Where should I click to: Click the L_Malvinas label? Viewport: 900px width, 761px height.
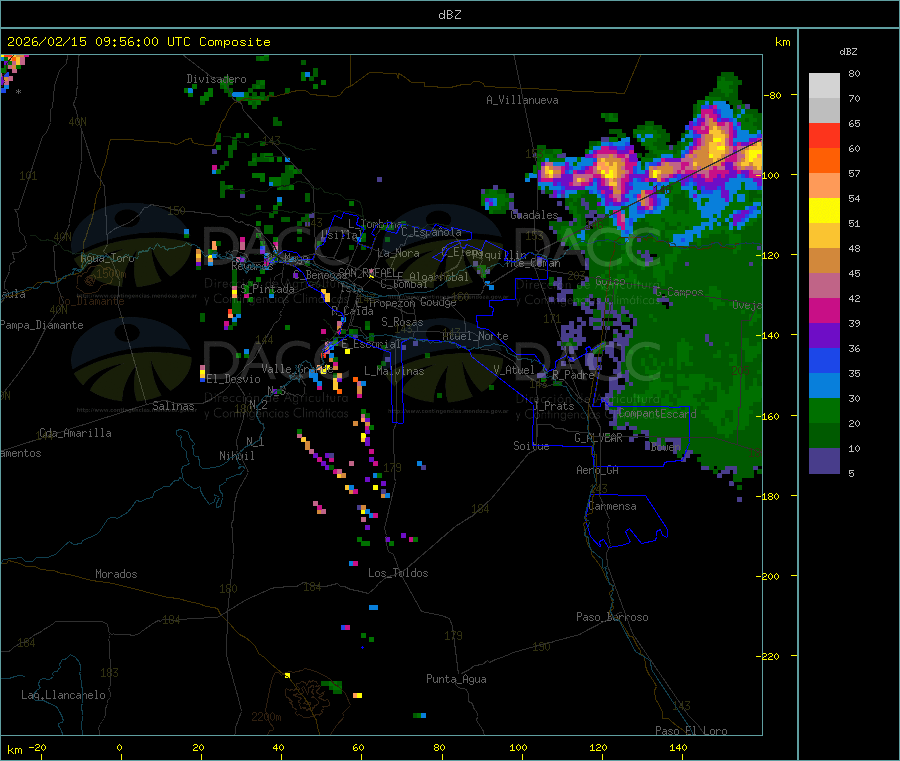[x=394, y=371]
